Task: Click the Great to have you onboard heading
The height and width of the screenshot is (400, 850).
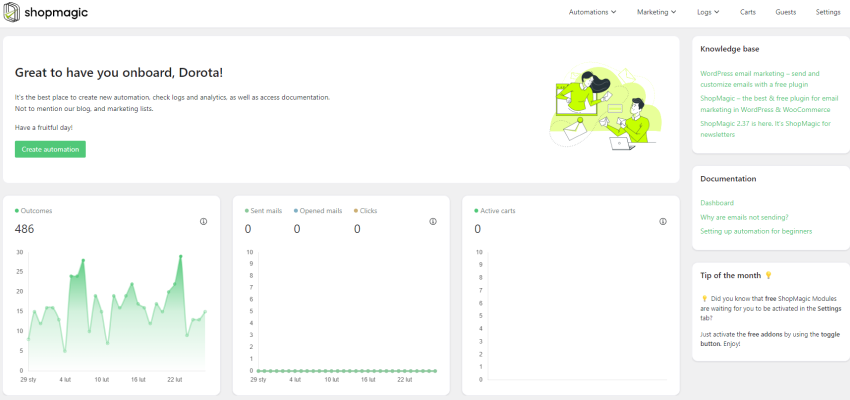Action: pos(119,73)
